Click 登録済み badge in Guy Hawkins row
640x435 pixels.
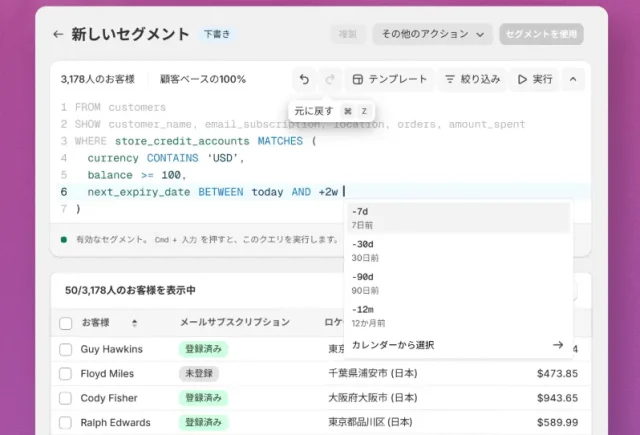pos(203,349)
